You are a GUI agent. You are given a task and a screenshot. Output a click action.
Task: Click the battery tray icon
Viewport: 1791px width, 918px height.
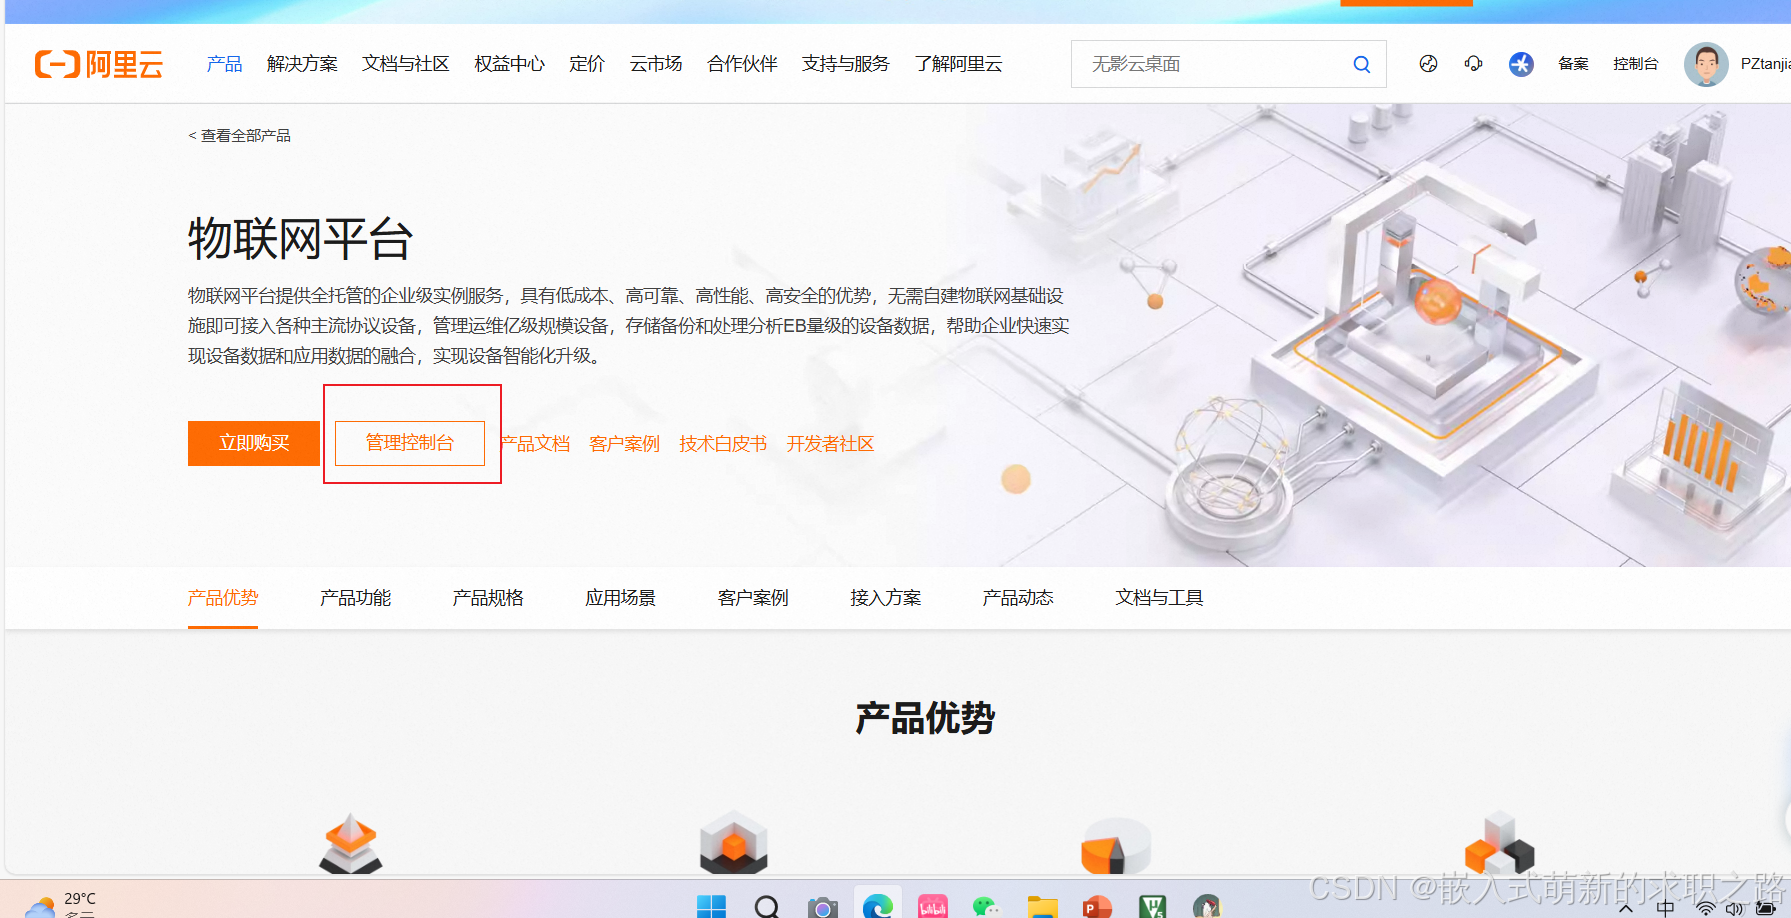1766,908
